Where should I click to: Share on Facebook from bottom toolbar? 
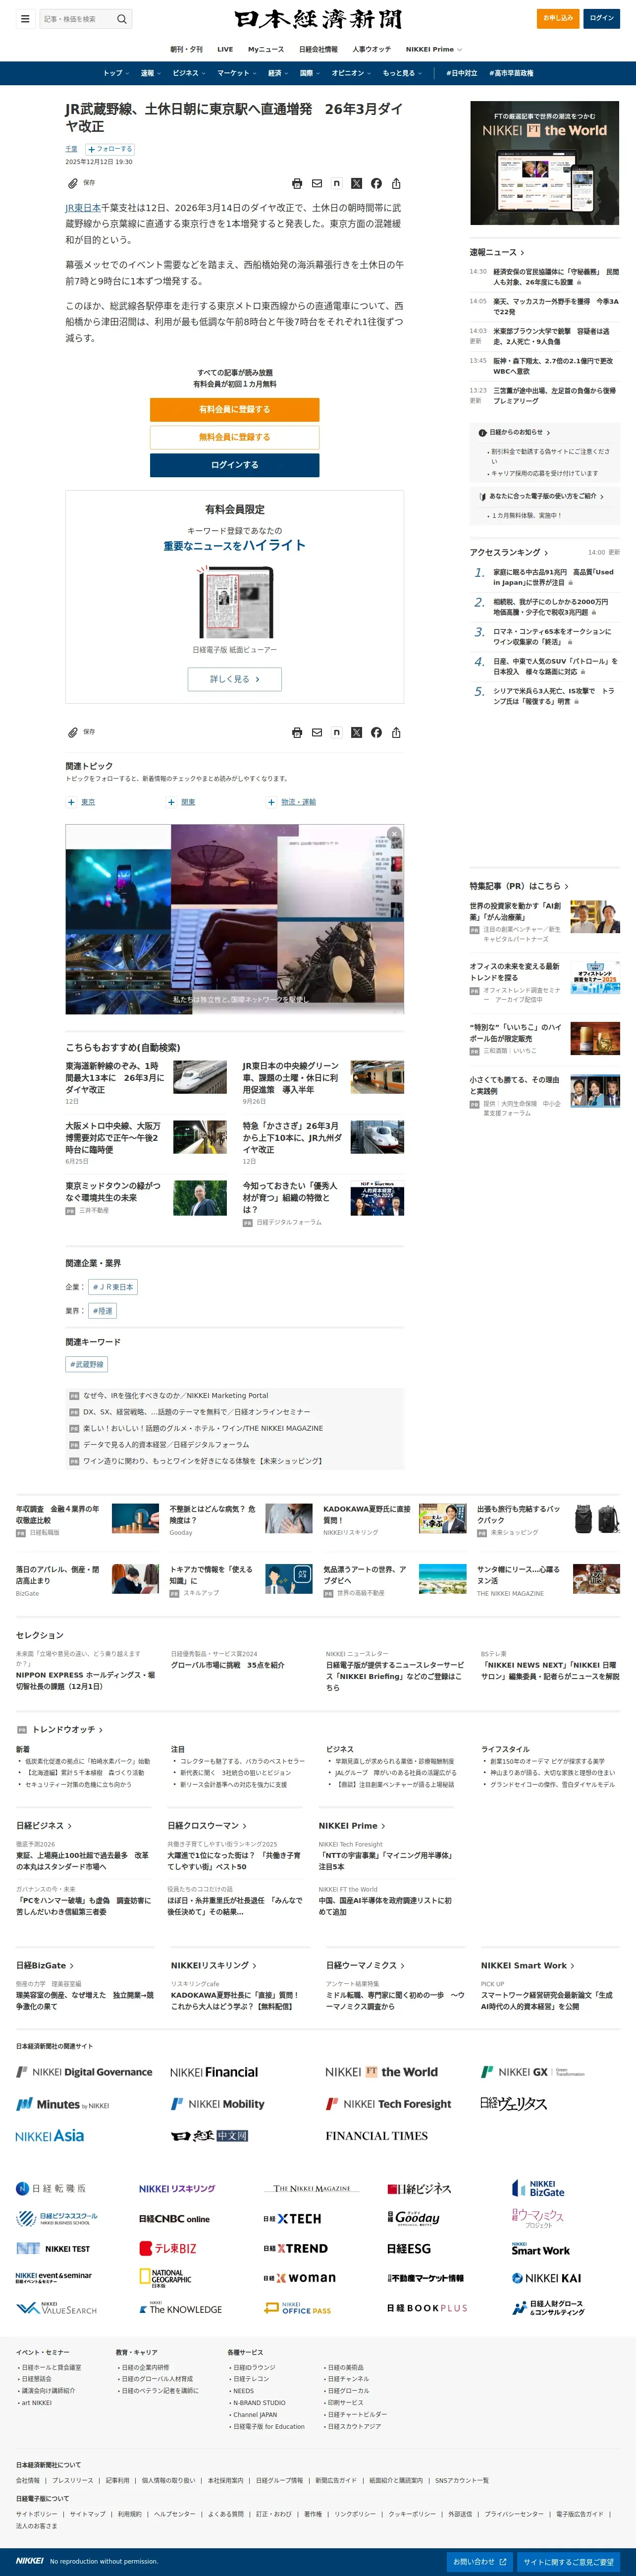(x=376, y=732)
